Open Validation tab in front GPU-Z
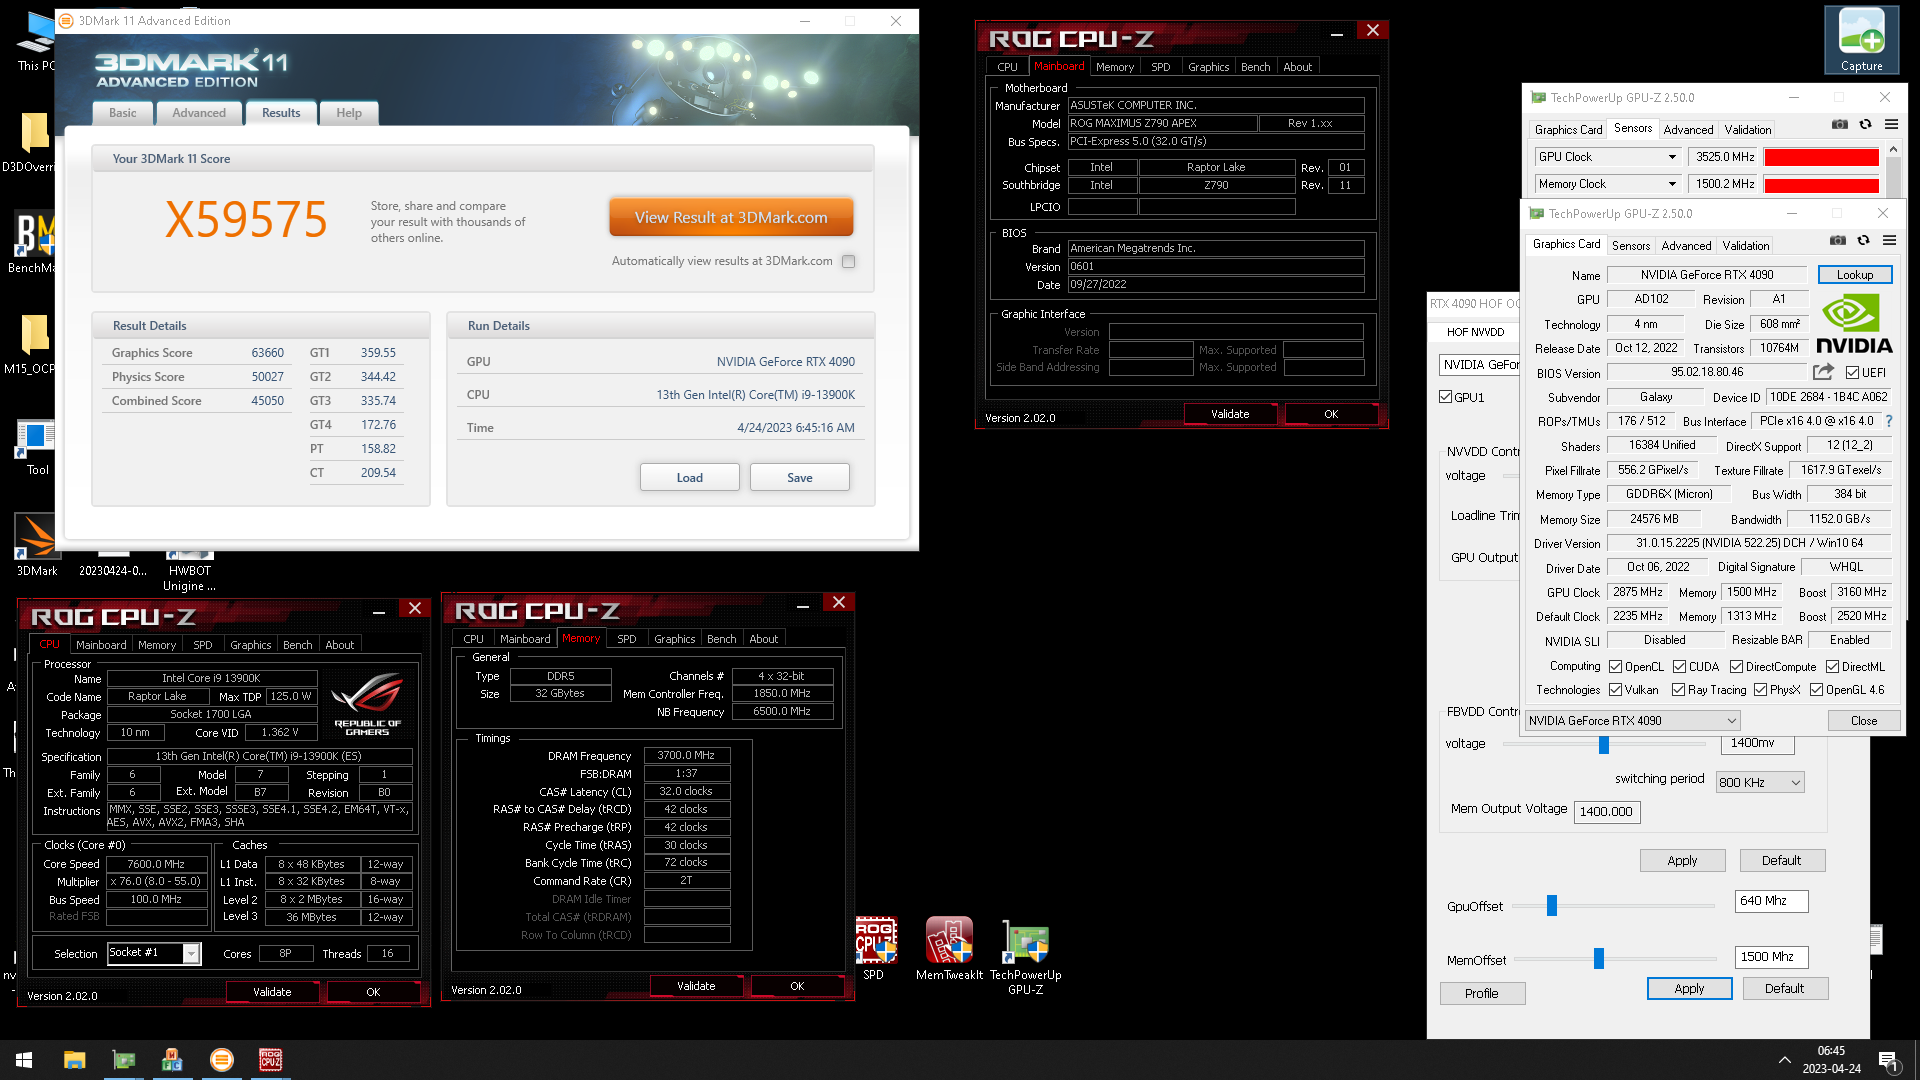The width and height of the screenshot is (1920, 1080). pos(1746,246)
